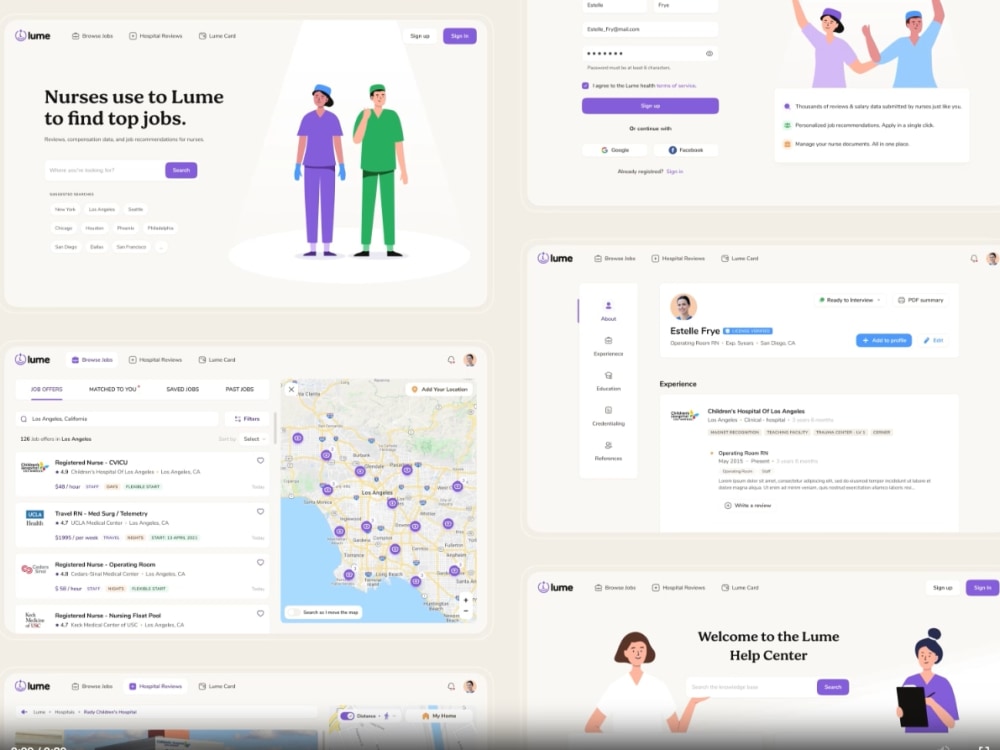Click Sign in on the home page header
The height and width of the screenshot is (750, 1000).
point(460,36)
